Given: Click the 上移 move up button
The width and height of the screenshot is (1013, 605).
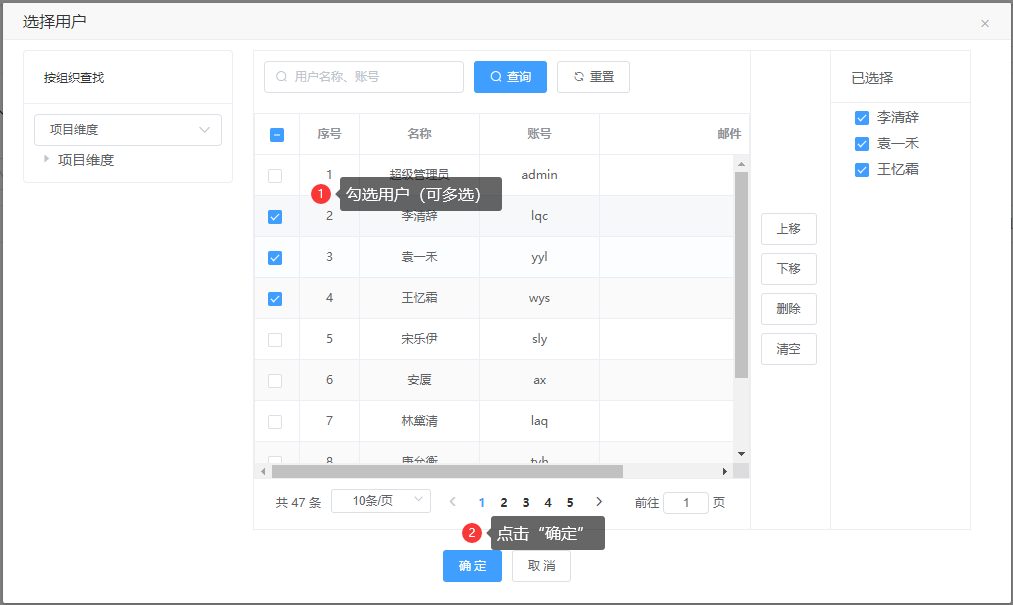Looking at the screenshot, I should coord(788,229).
